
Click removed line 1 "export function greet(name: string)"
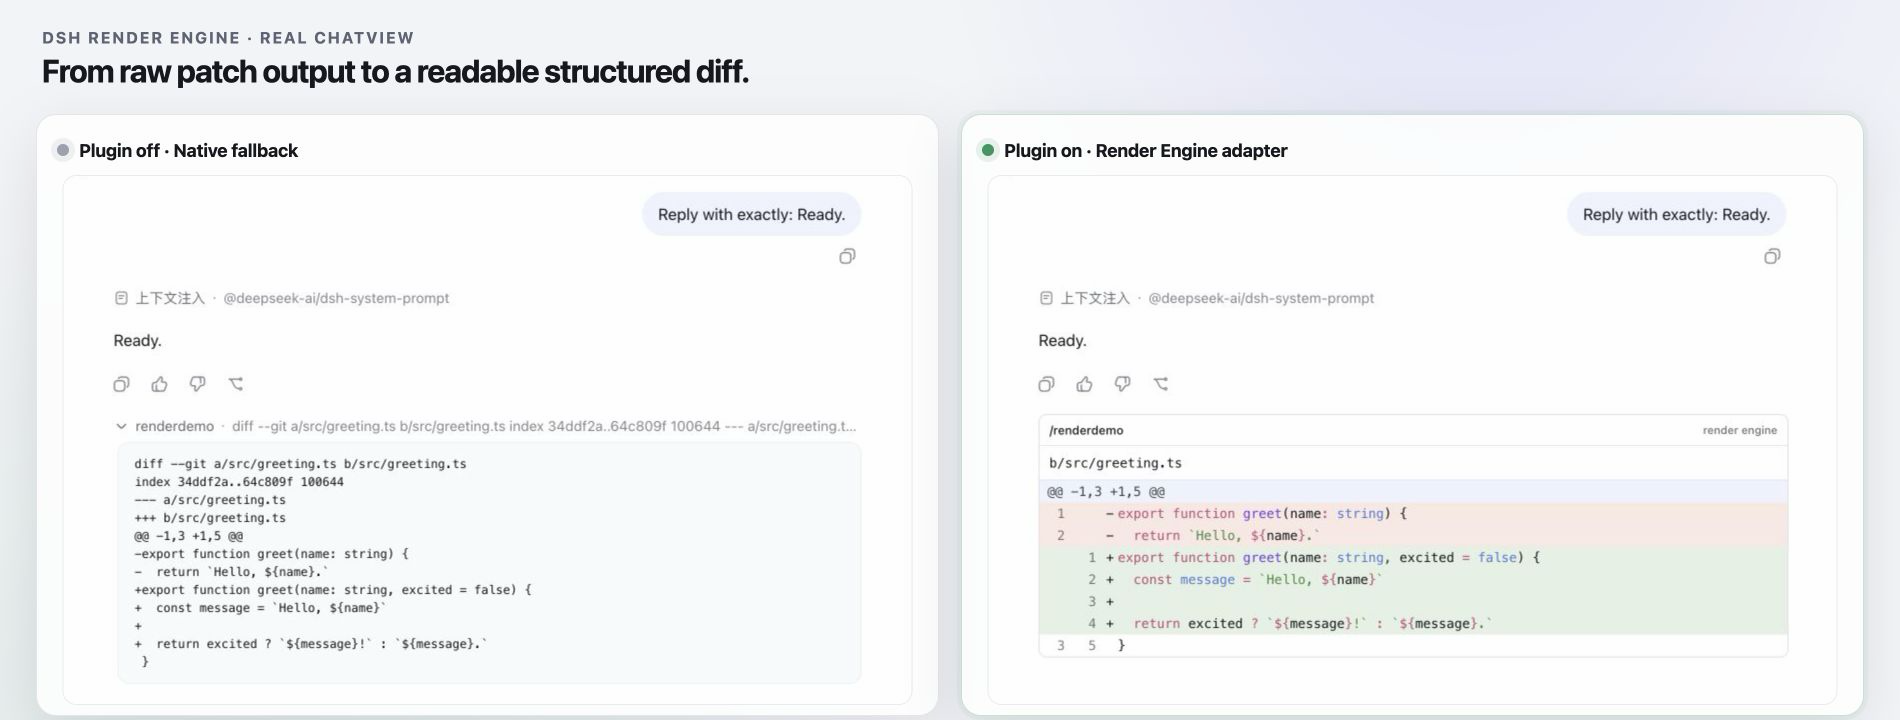point(1413,513)
